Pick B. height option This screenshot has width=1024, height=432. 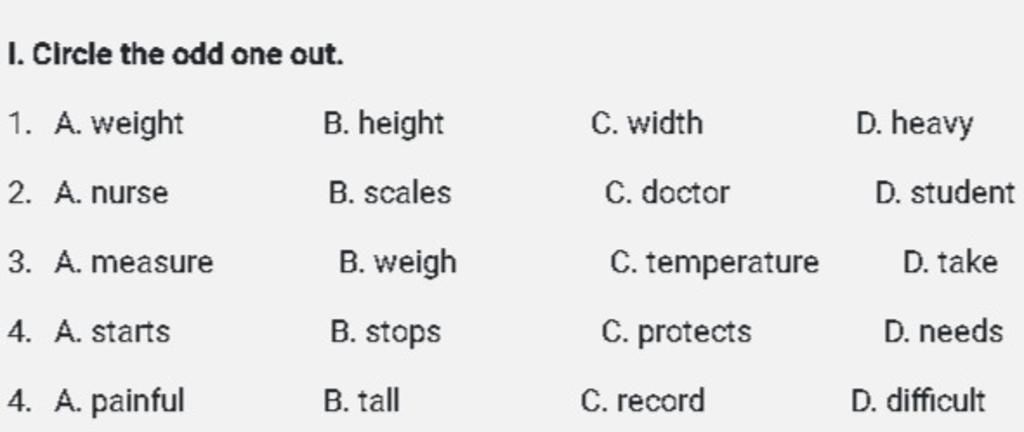coord(383,124)
